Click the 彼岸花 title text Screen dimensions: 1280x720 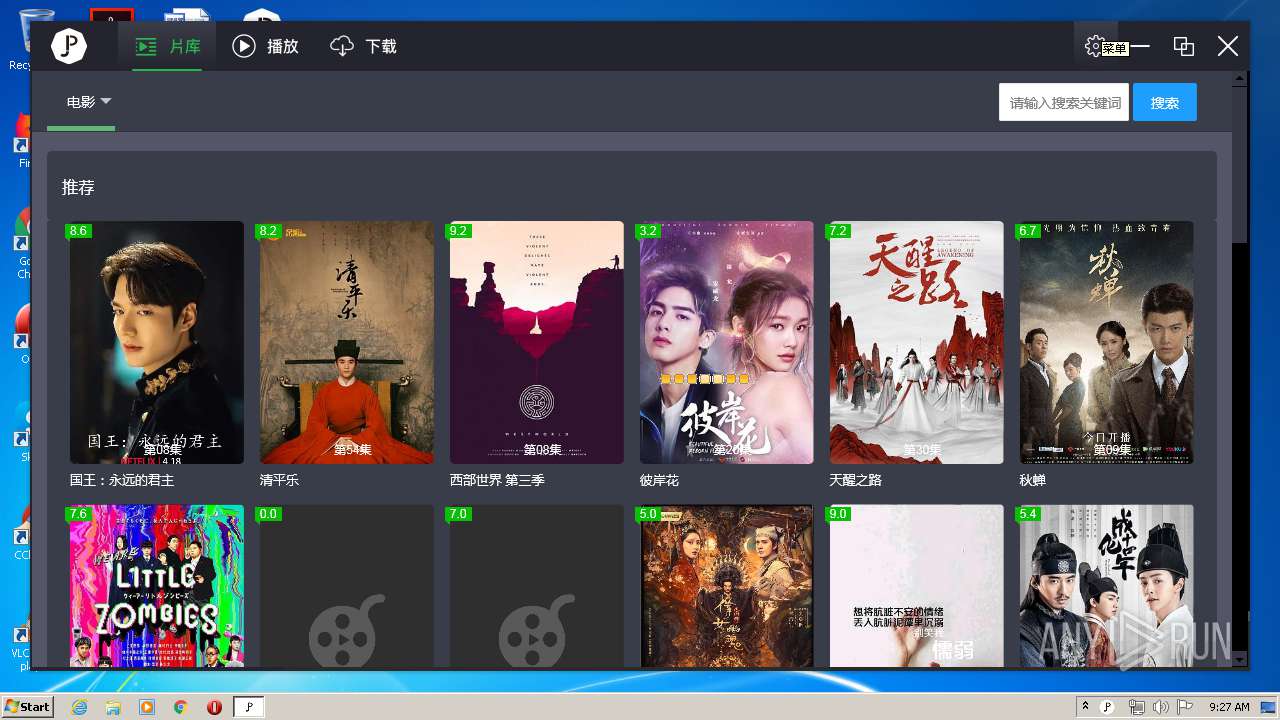pyautogui.click(x=659, y=481)
